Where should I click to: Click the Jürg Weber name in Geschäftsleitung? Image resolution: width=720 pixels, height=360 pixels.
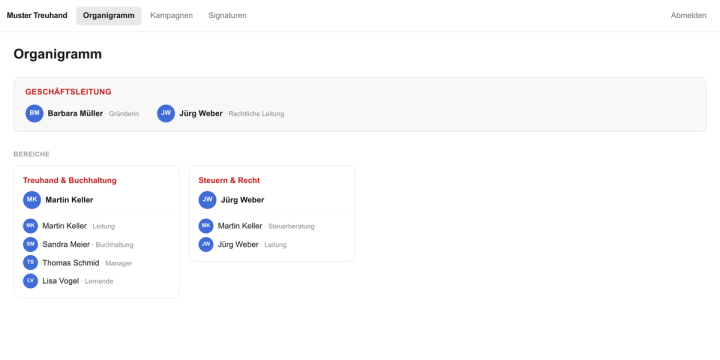coord(201,113)
